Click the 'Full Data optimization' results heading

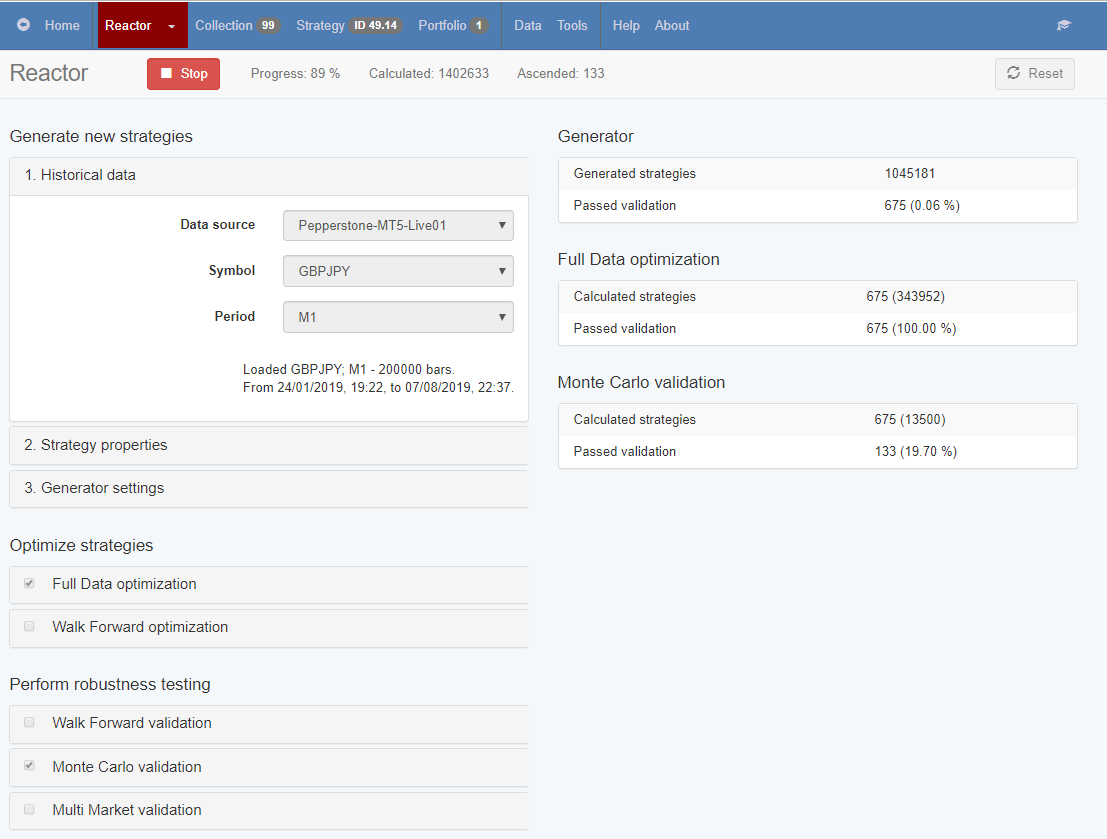tap(638, 259)
